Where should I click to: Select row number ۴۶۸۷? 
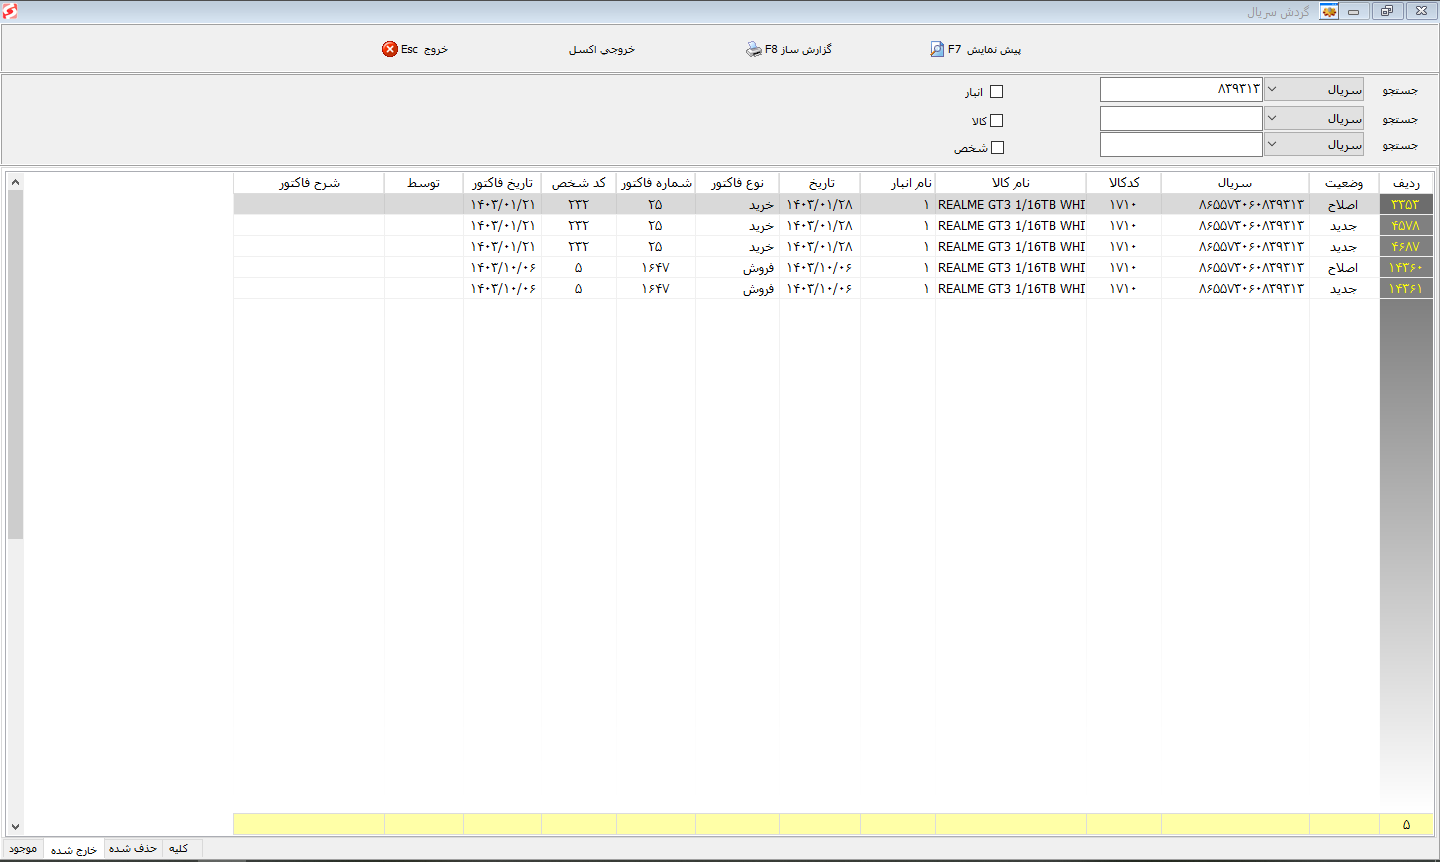tap(1406, 246)
